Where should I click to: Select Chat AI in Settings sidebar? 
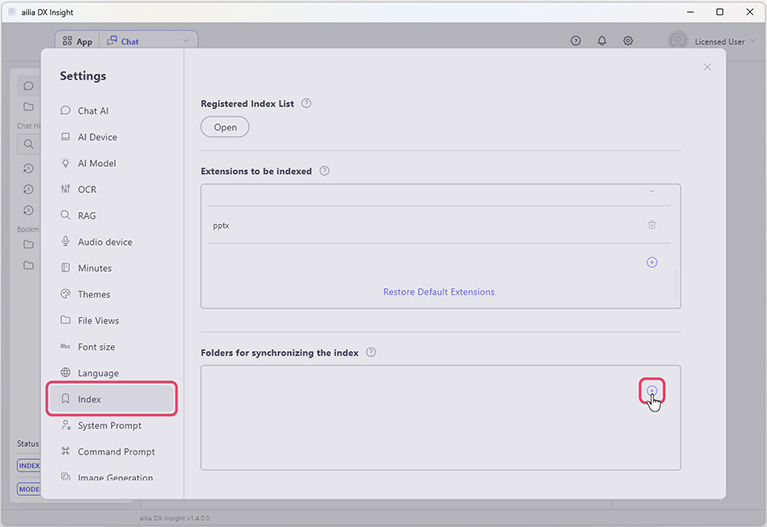click(x=93, y=111)
